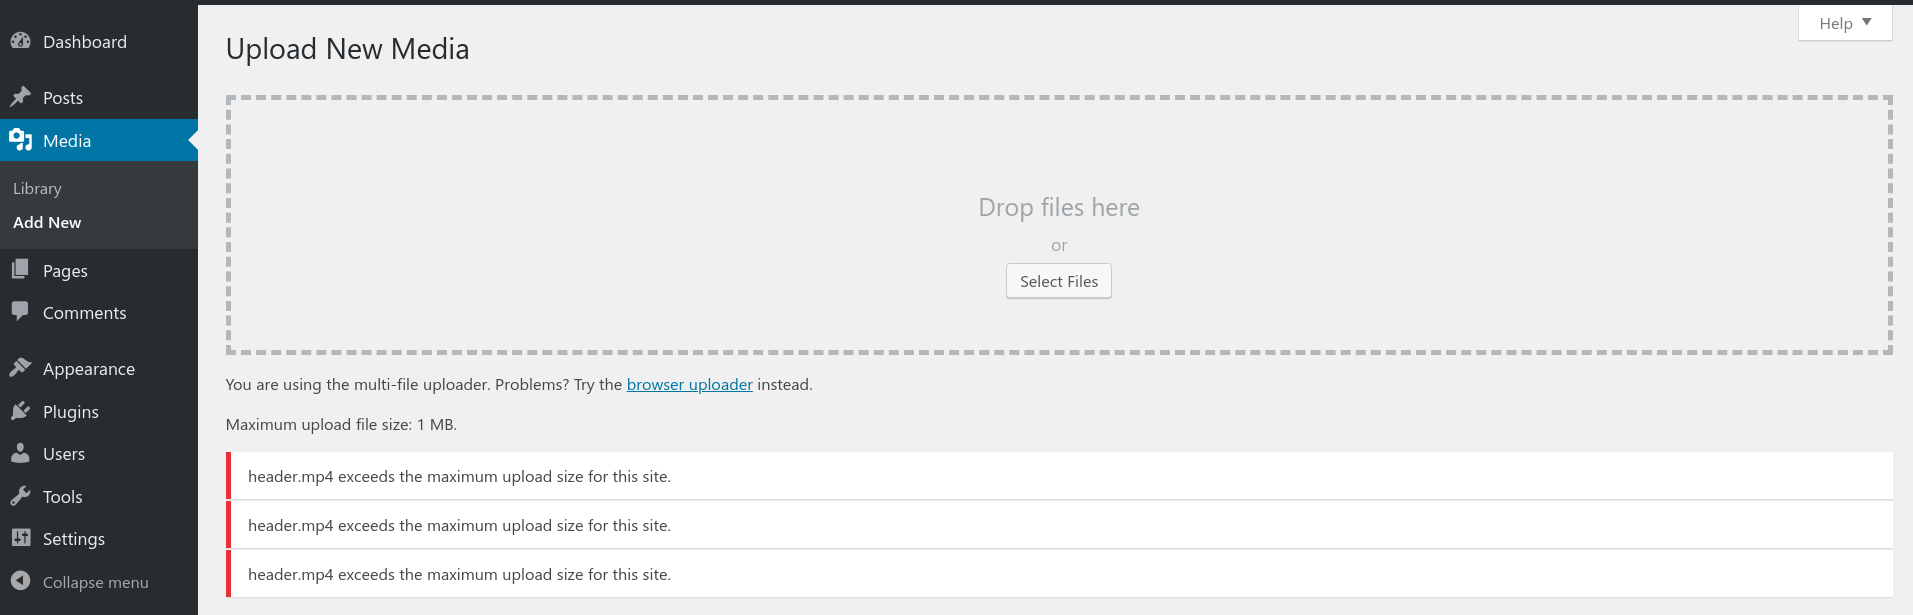Switch to the browser uploader link
This screenshot has height=615, width=1913.
coord(690,384)
